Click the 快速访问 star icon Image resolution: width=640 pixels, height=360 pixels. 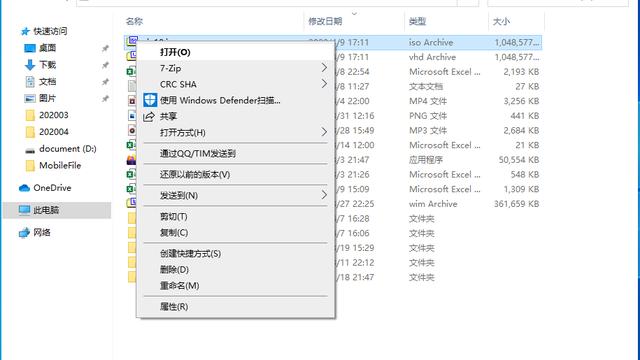25,31
